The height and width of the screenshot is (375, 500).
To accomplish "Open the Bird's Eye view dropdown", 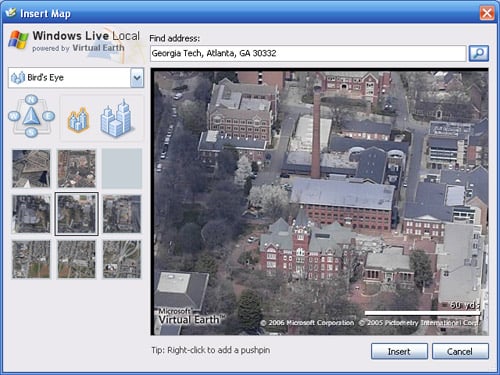I will coord(137,78).
